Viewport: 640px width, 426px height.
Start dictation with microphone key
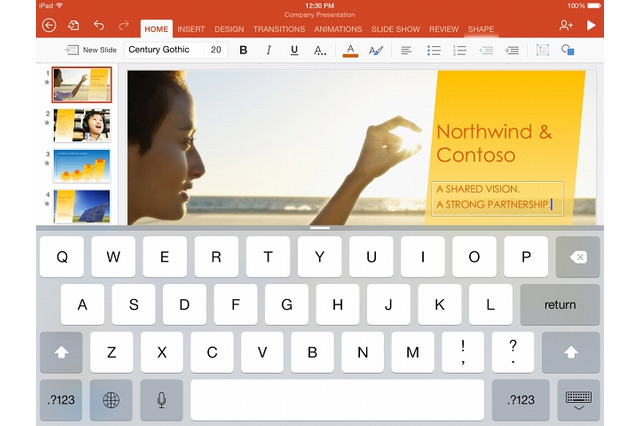pyautogui.click(x=162, y=400)
